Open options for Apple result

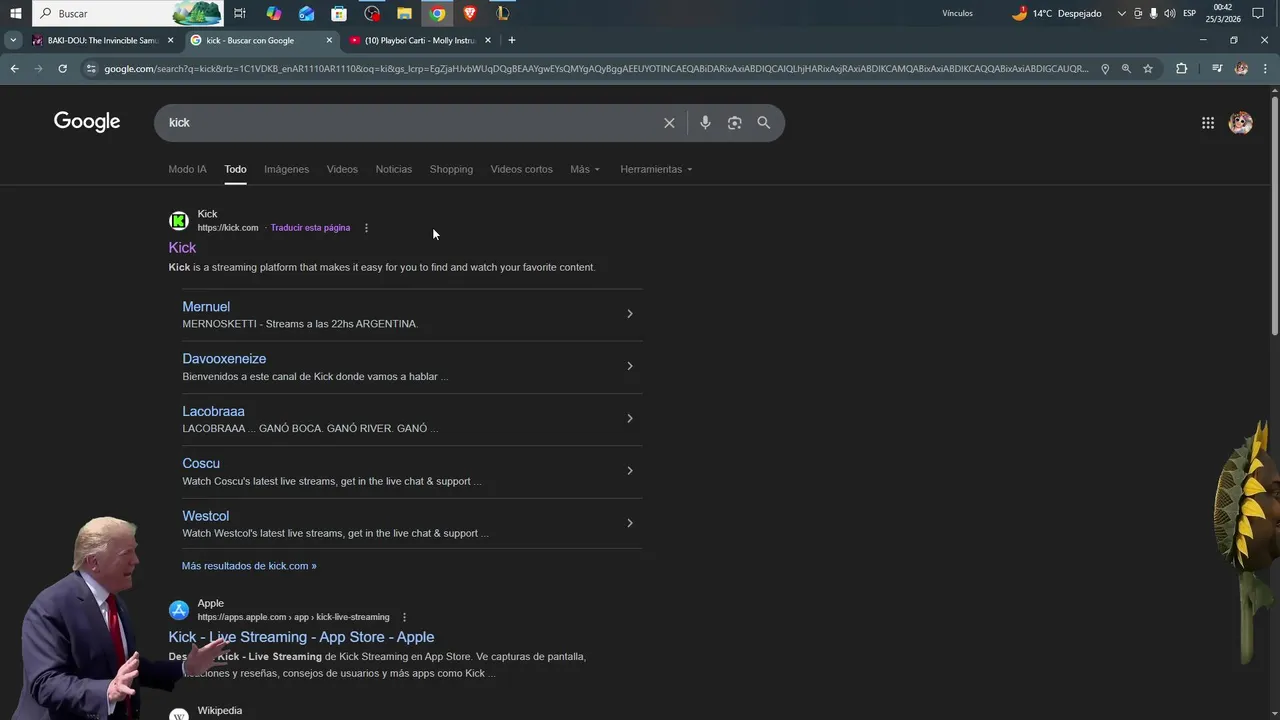[404, 617]
